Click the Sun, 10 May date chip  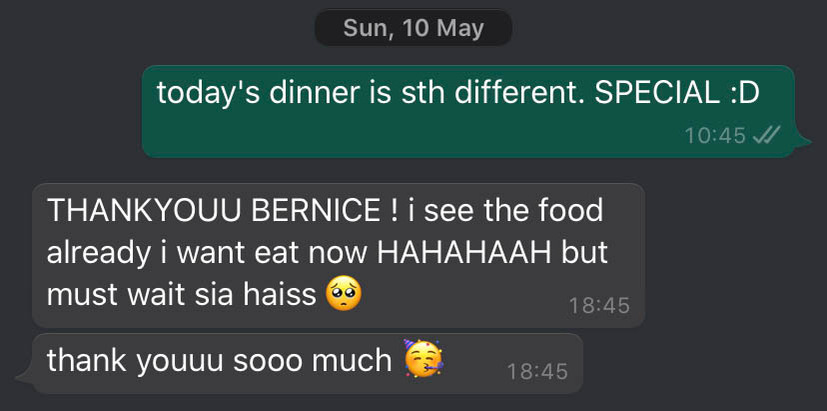tap(413, 28)
